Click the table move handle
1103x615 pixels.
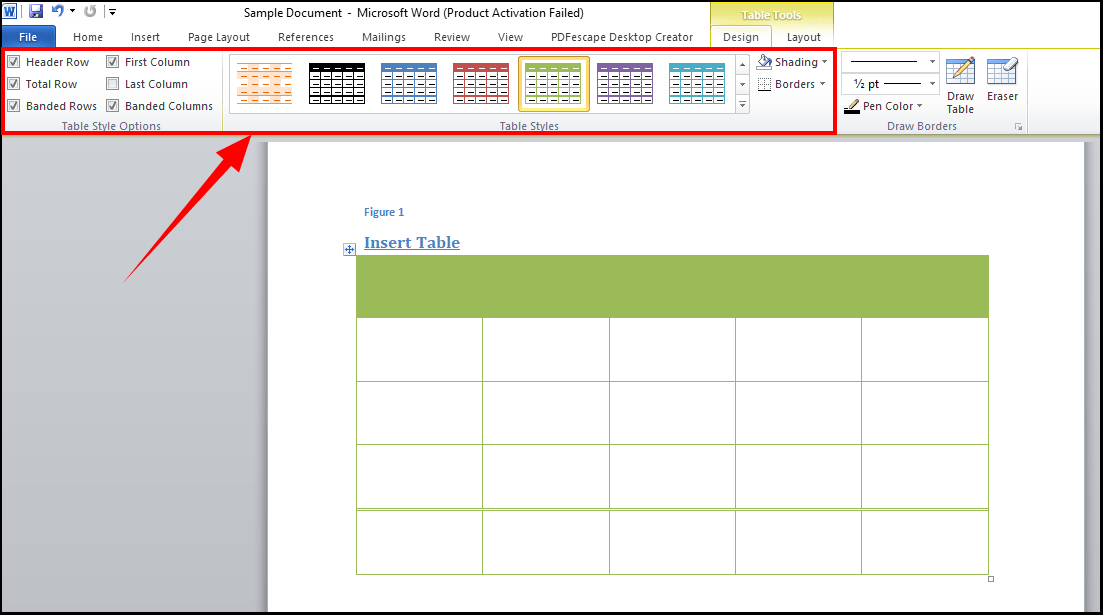pos(349,248)
